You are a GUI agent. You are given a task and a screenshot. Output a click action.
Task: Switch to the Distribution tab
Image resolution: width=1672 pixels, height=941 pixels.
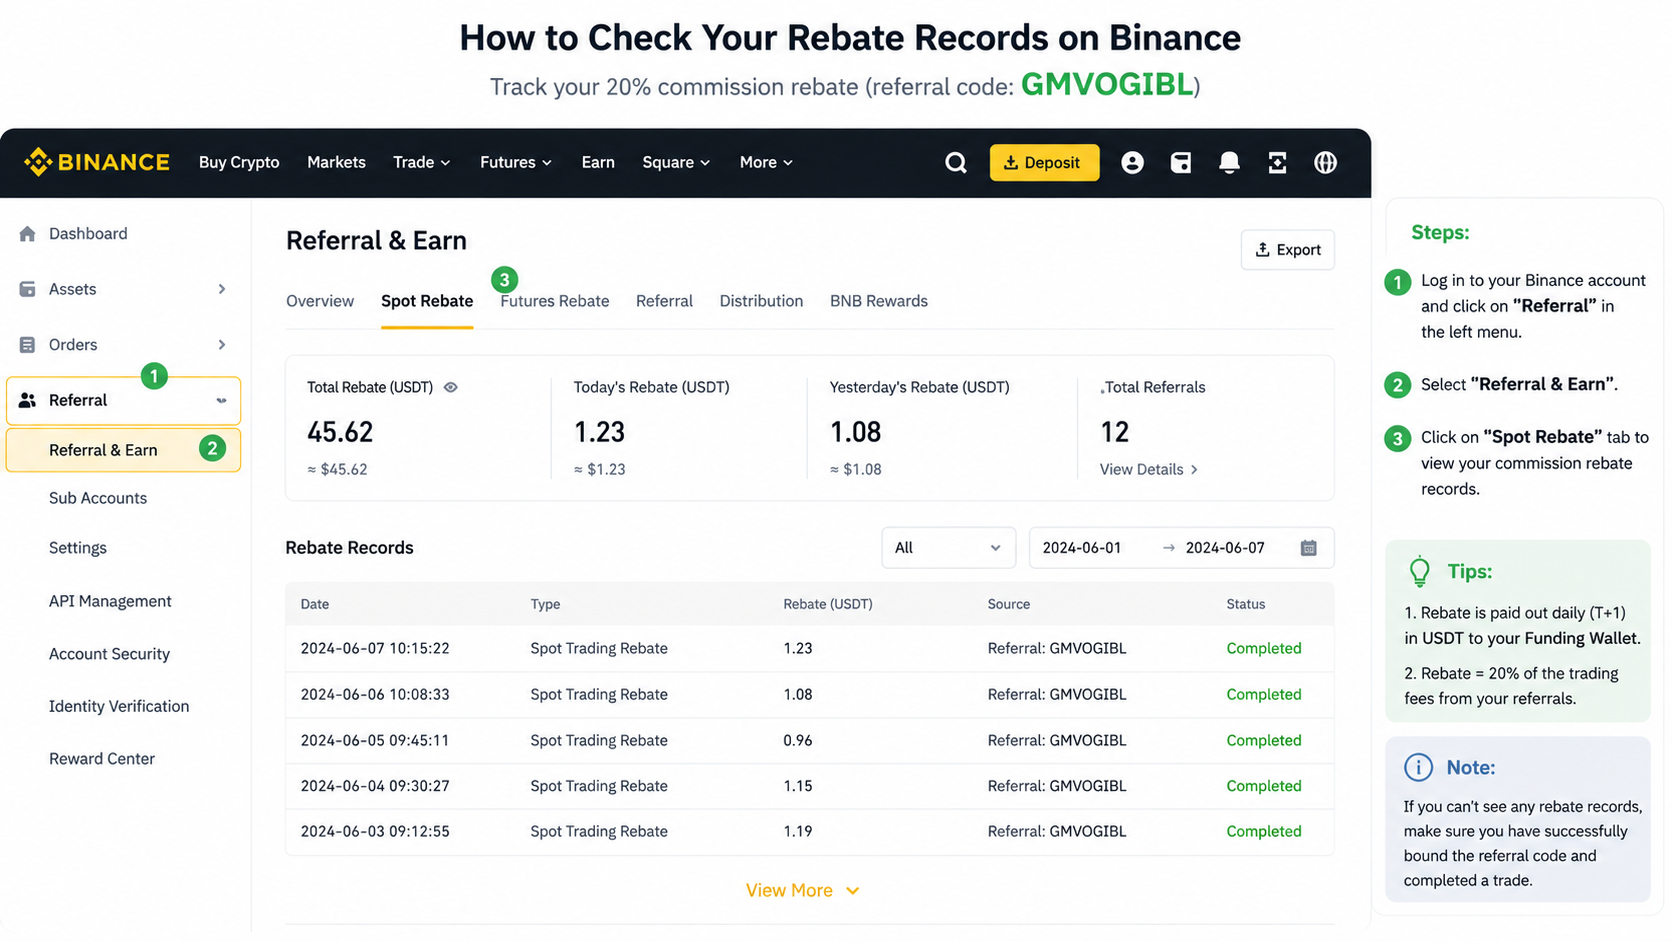(x=761, y=301)
